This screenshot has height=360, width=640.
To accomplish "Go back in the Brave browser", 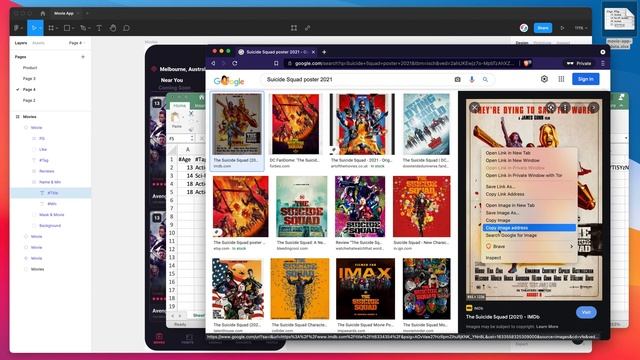I will pos(213,63).
